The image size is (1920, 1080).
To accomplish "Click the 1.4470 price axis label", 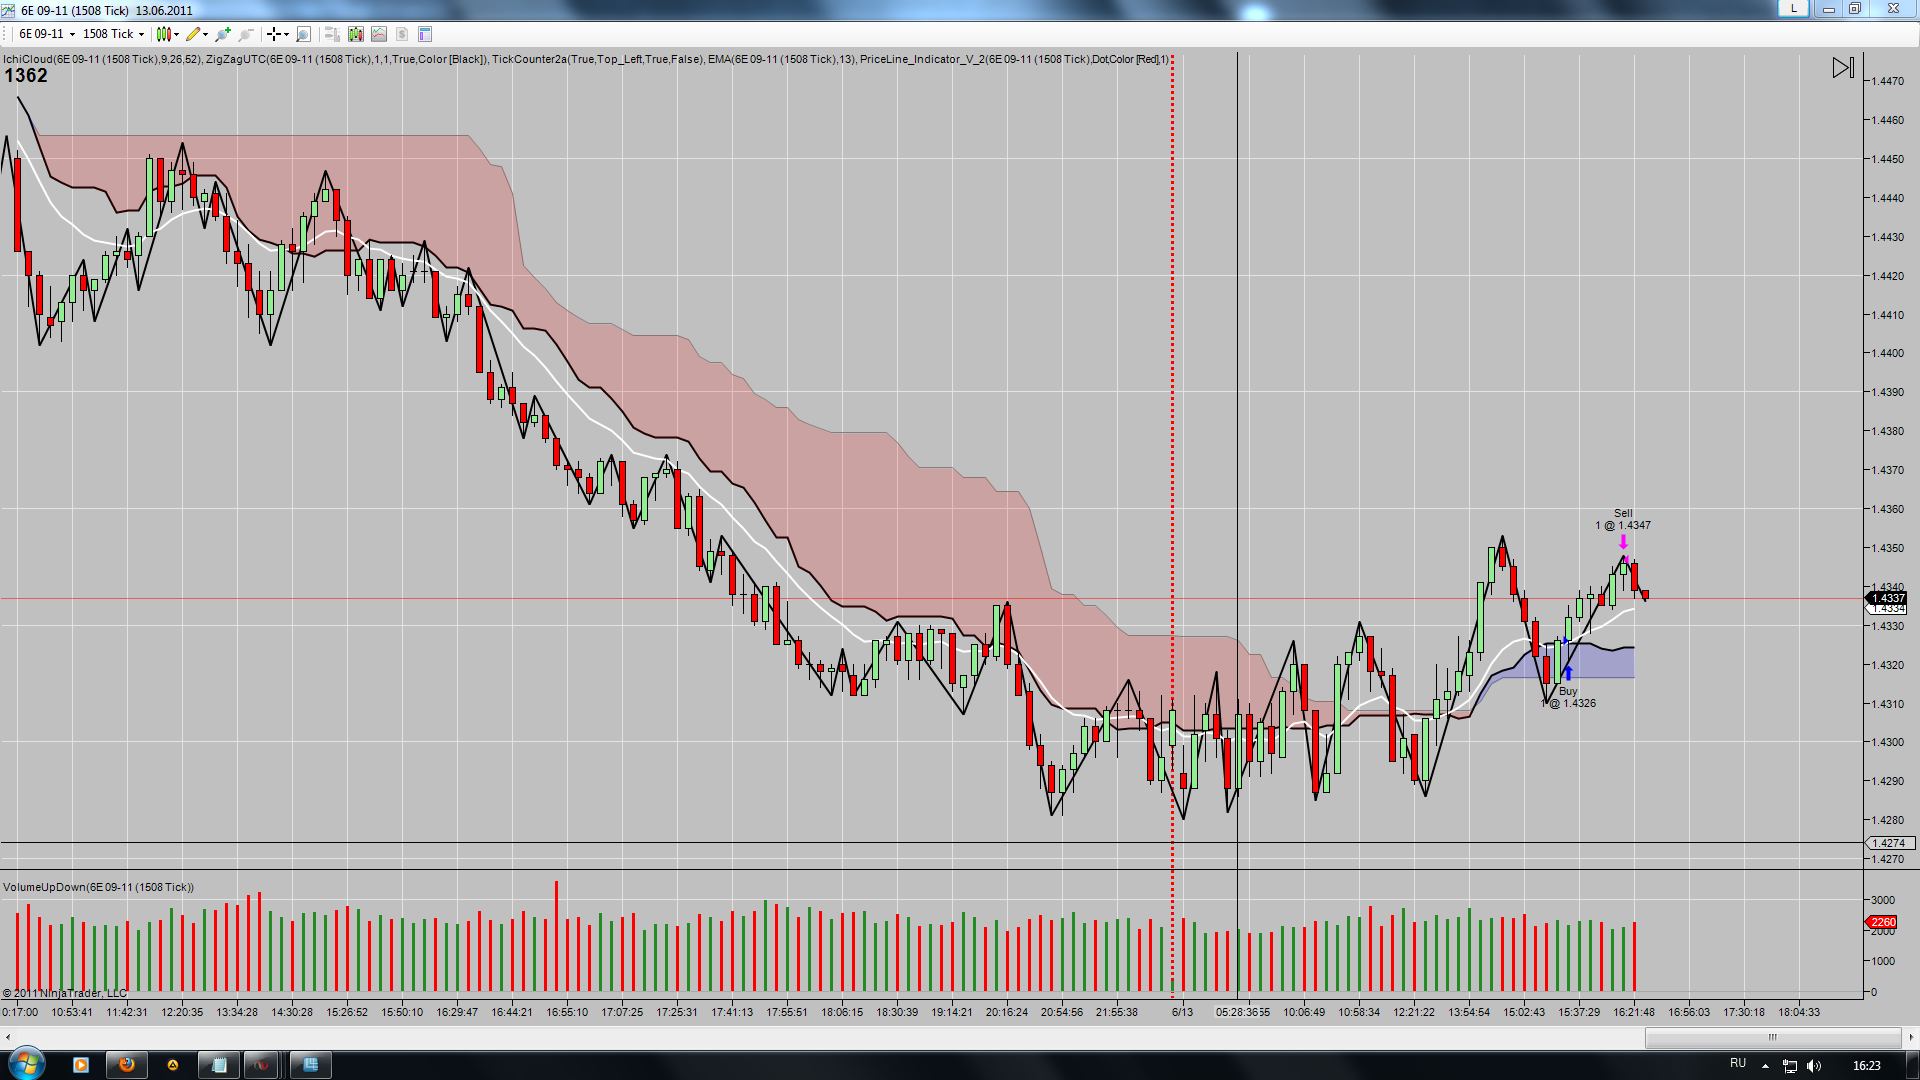I will pos(1888,81).
